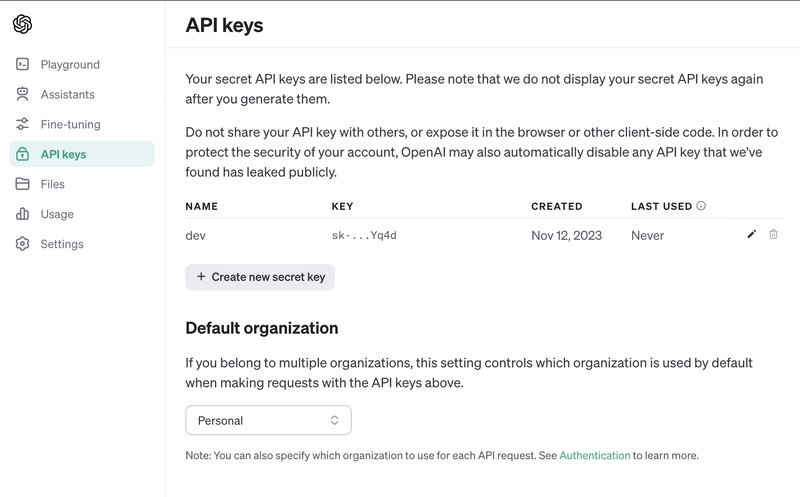Select the highlighted API keys sidebar item
This screenshot has height=497, width=800.
[x=82, y=154]
